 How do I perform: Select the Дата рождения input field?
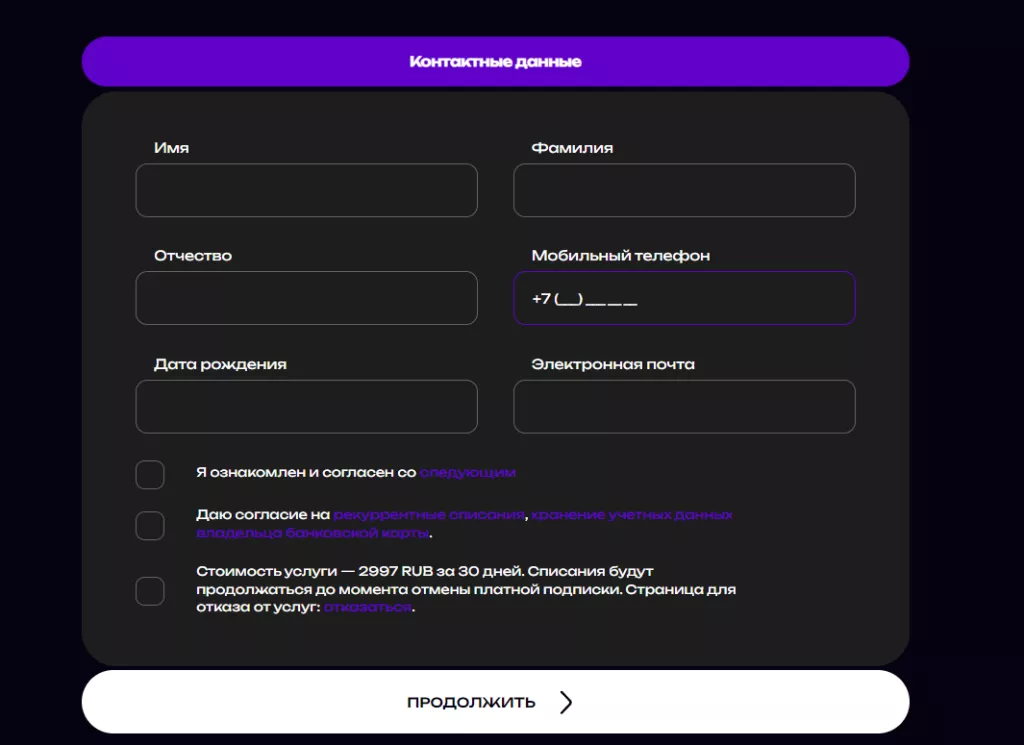pyautogui.click(x=306, y=406)
